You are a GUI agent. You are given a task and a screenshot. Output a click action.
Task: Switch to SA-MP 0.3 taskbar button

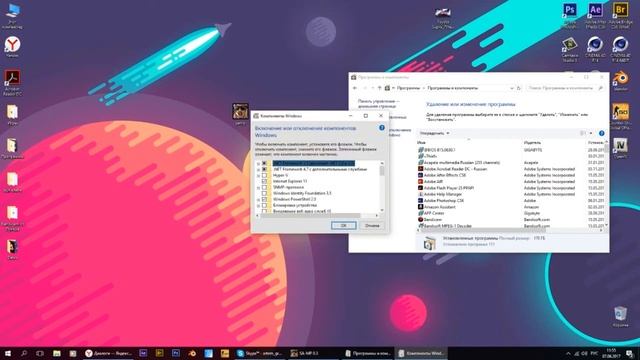coord(313,353)
